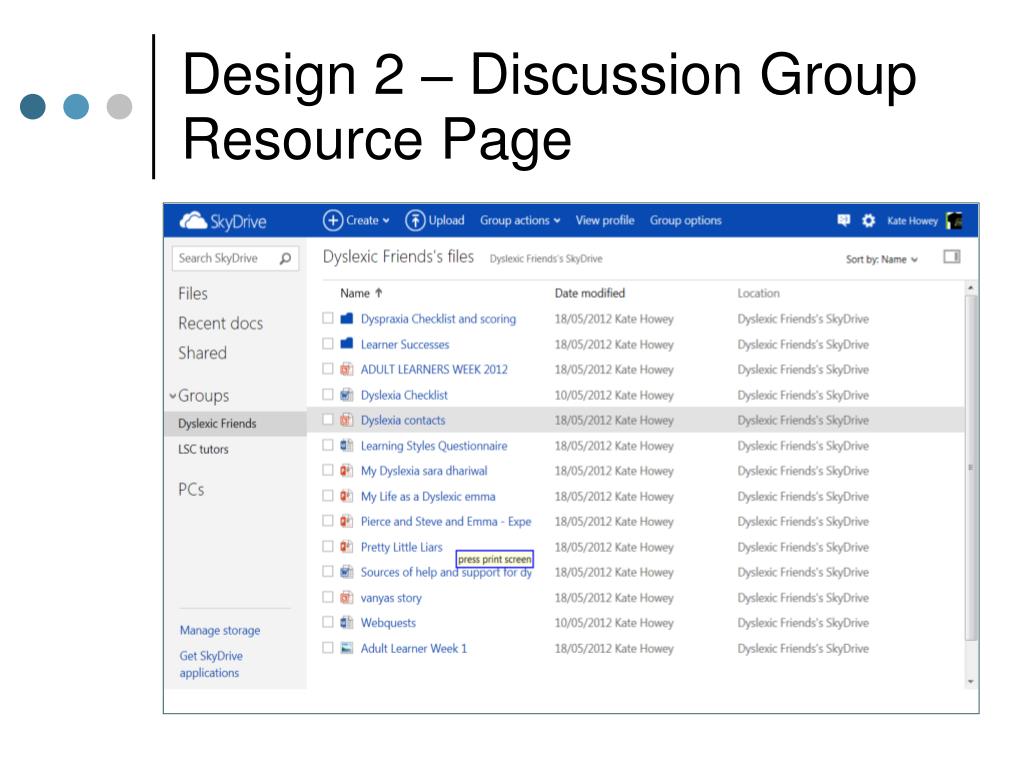This screenshot has height=768, width=1024.
Task: Click My Life as a Dyslexic icon
Action: [x=347, y=496]
